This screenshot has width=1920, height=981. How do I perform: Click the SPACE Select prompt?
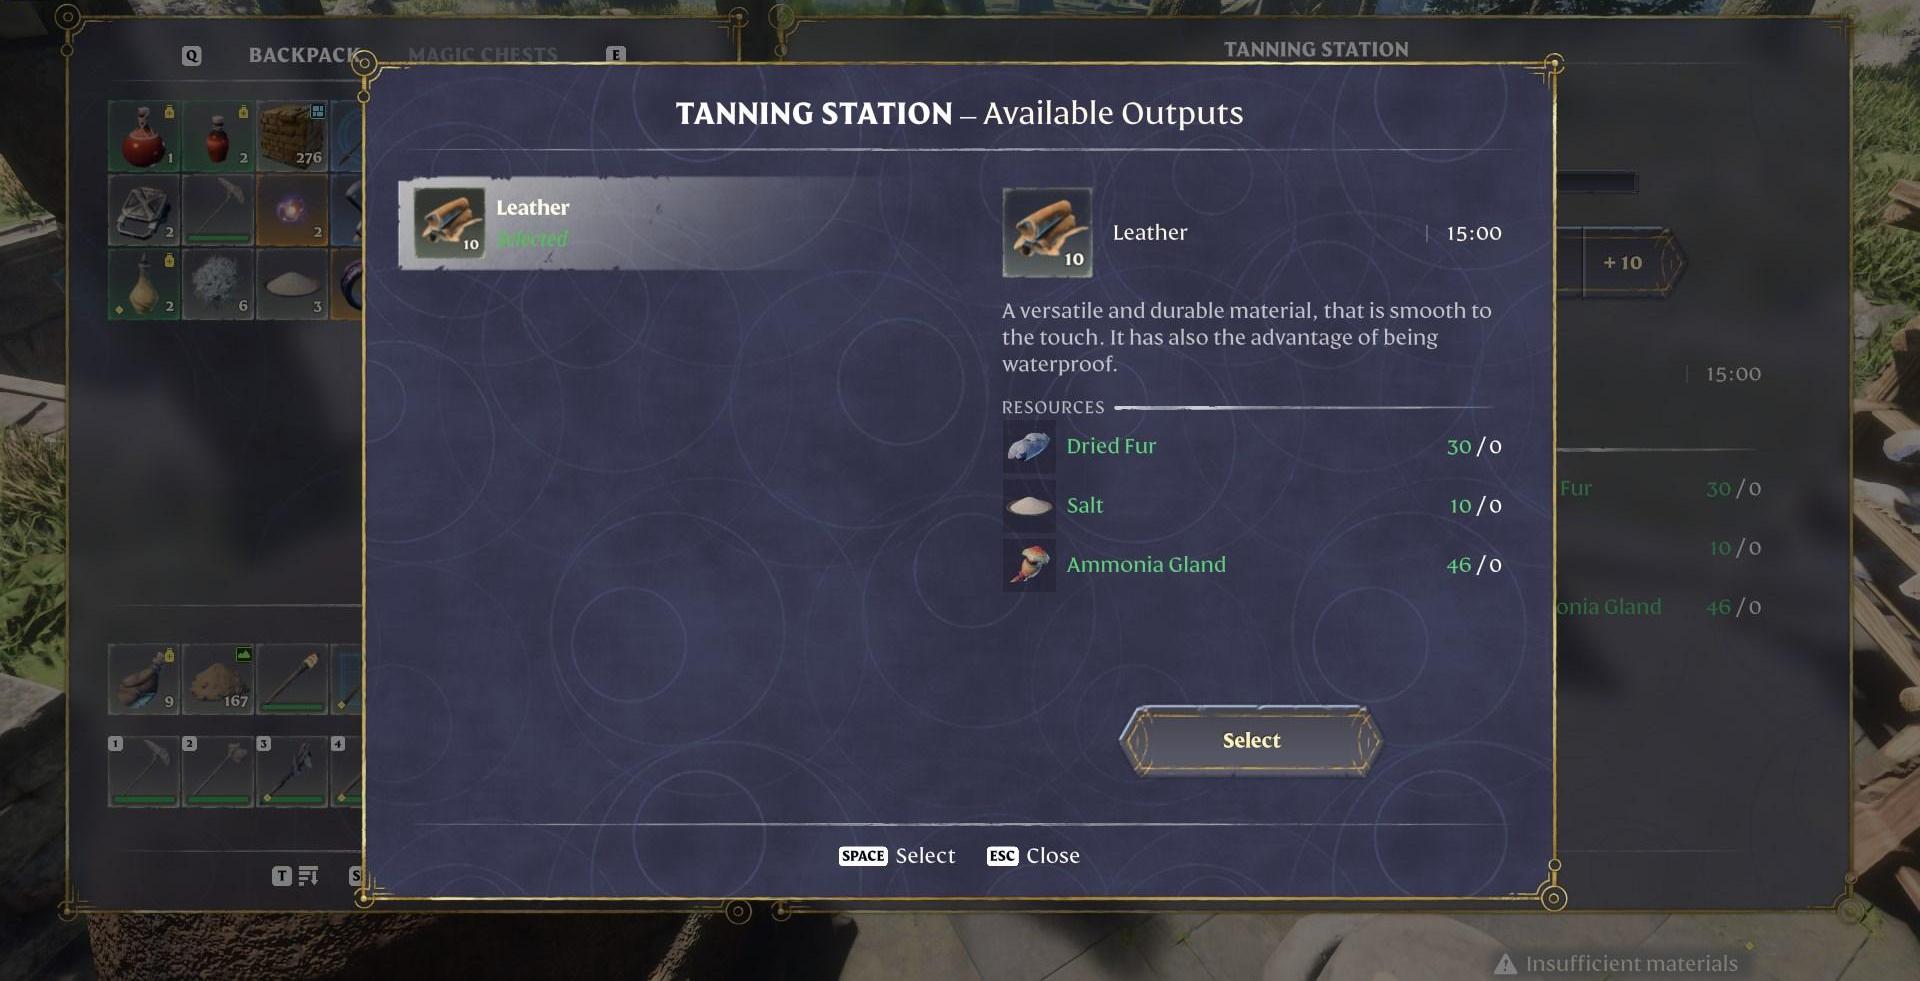pyautogui.click(x=897, y=856)
